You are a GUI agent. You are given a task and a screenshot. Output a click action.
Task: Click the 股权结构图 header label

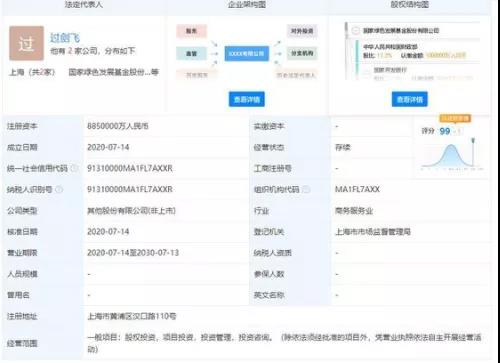(410, 4)
